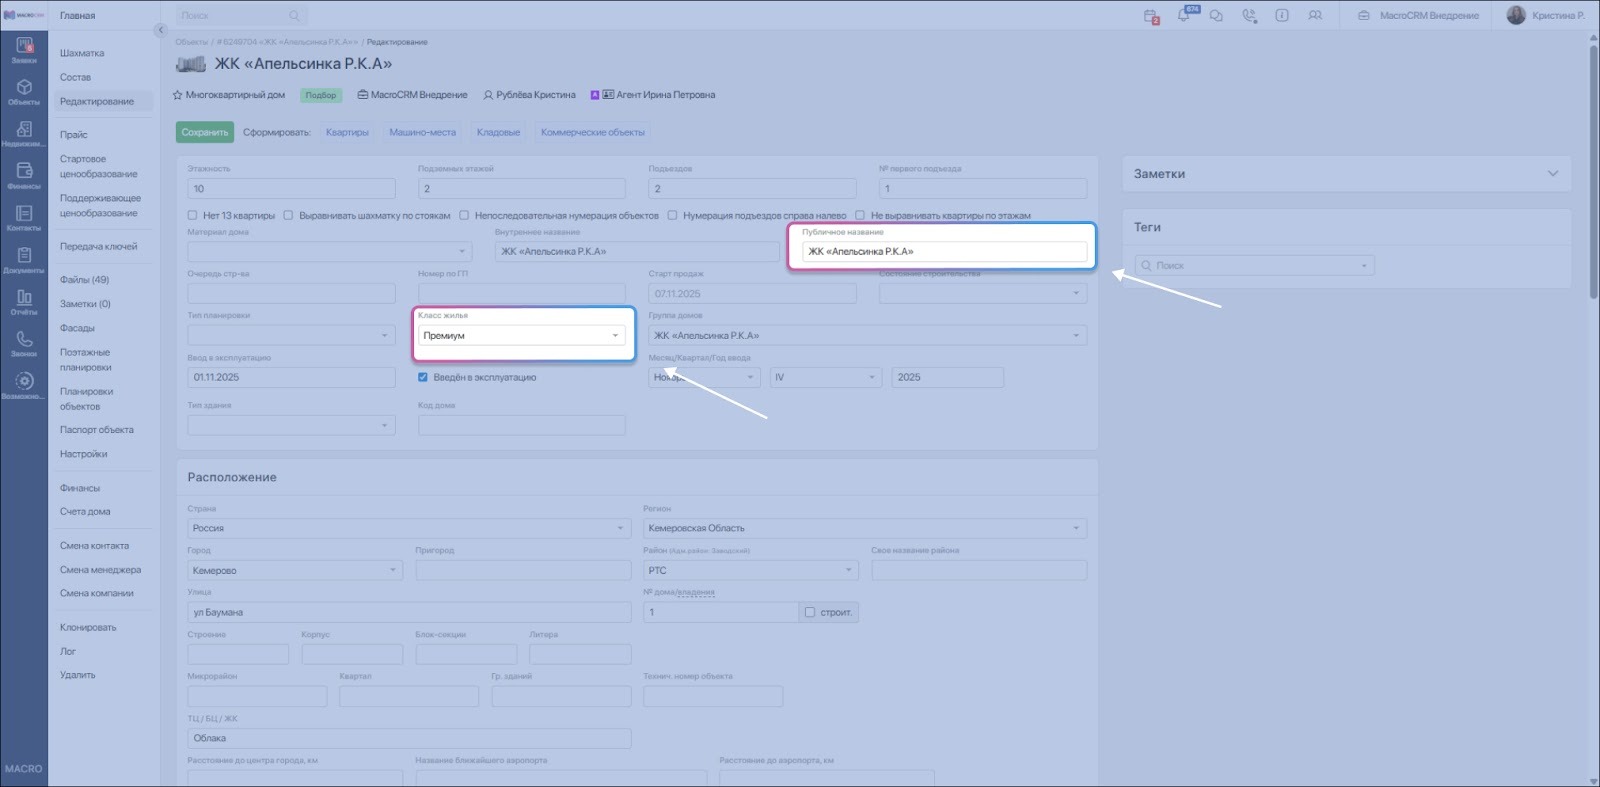The width and height of the screenshot is (1600, 787).
Task: Enable the 'Нет 13 квартиры' checkbox
Action: pos(193,215)
